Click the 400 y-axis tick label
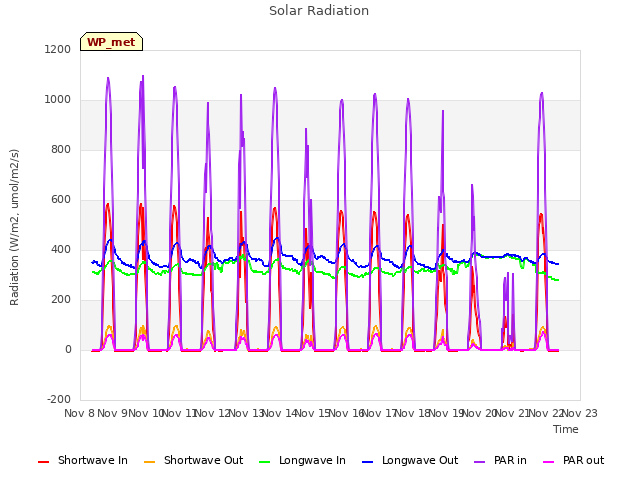Image resolution: width=640 pixels, height=480 pixels. click(x=61, y=249)
